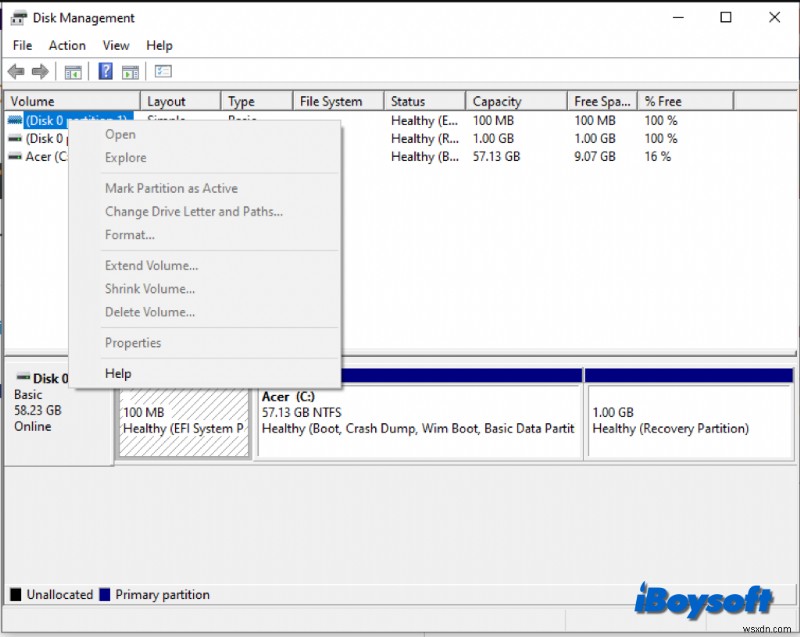Image resolution: width=800 pixels, height=637 pixels.
Task: Select the 1.00 GB Recovery Partition block
Action: coord(689,421)
